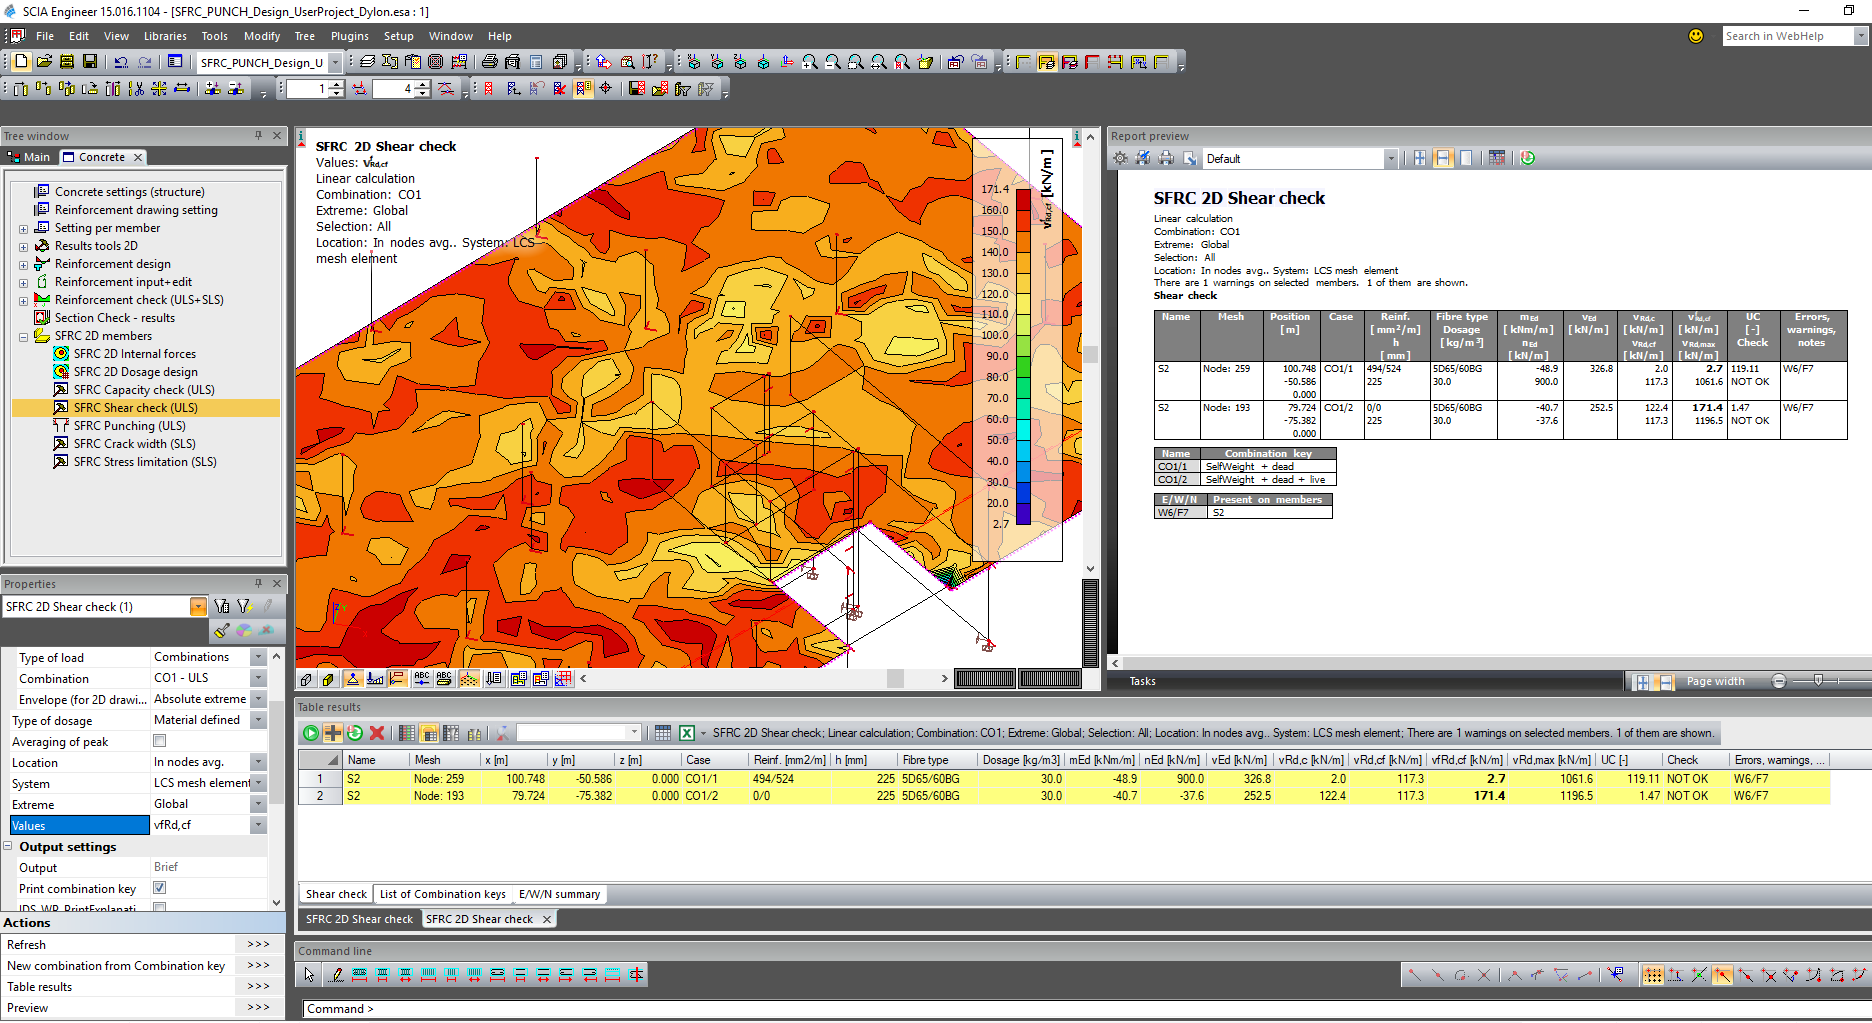Image resolution: width=1872 pixels, height=1023 pixels.
Task: Switch to E/W/N summary tab
Action: tap(559, 894)
